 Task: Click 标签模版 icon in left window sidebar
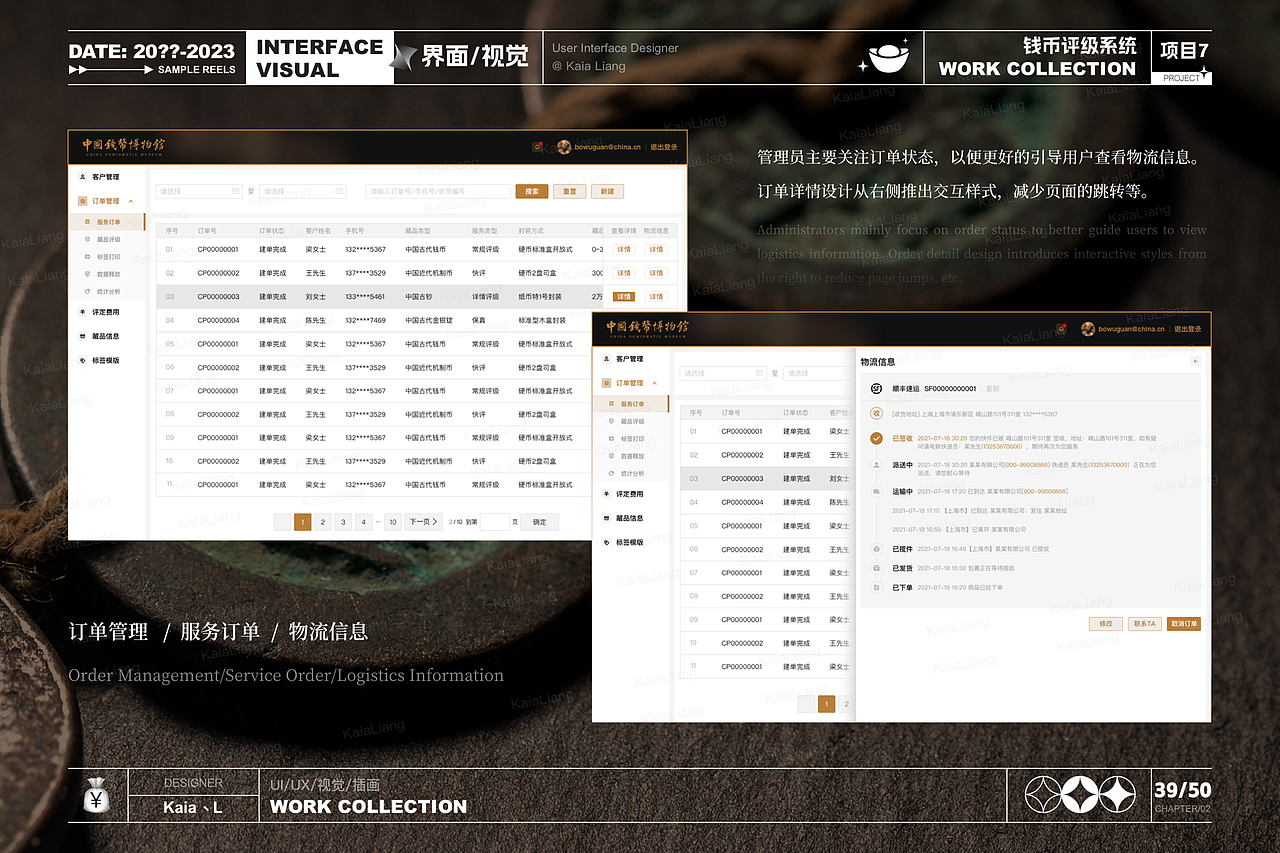82,360
